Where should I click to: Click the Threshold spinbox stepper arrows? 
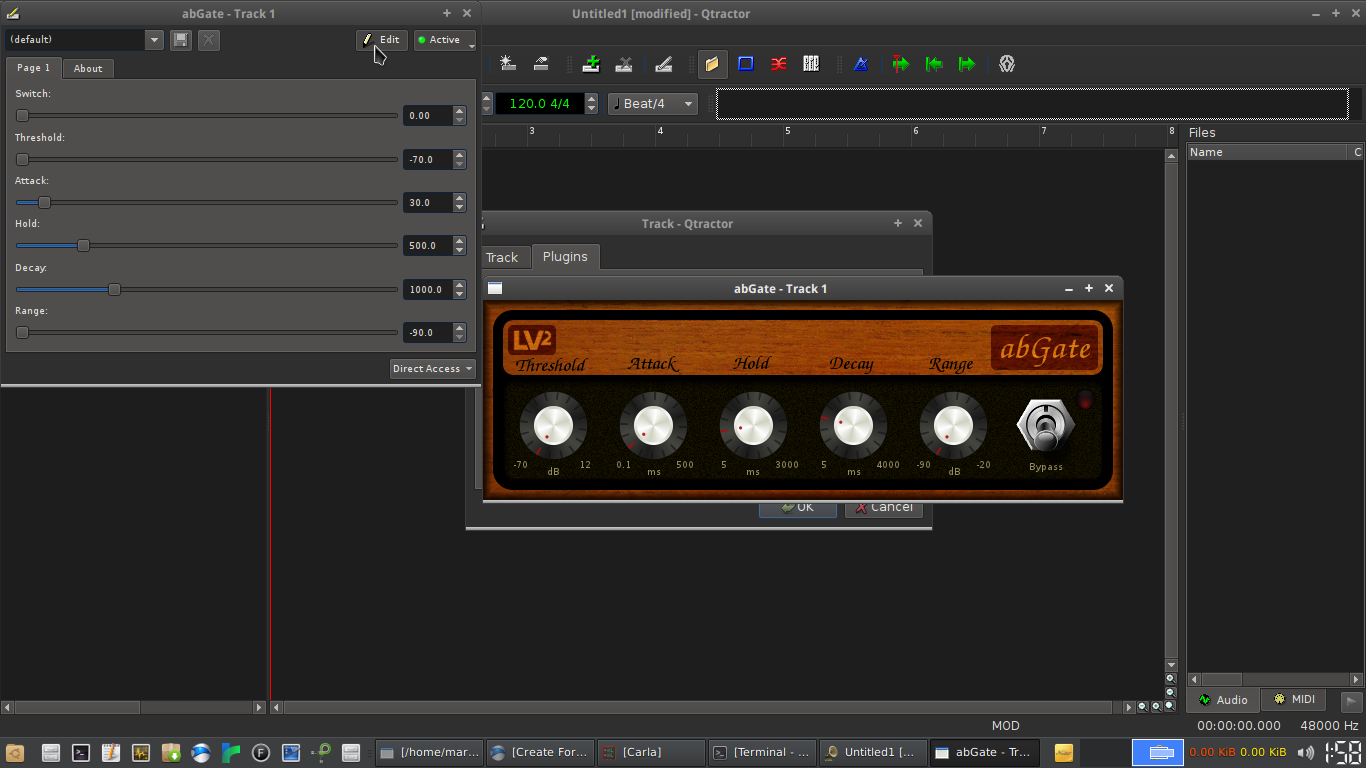tap(460, 159)
